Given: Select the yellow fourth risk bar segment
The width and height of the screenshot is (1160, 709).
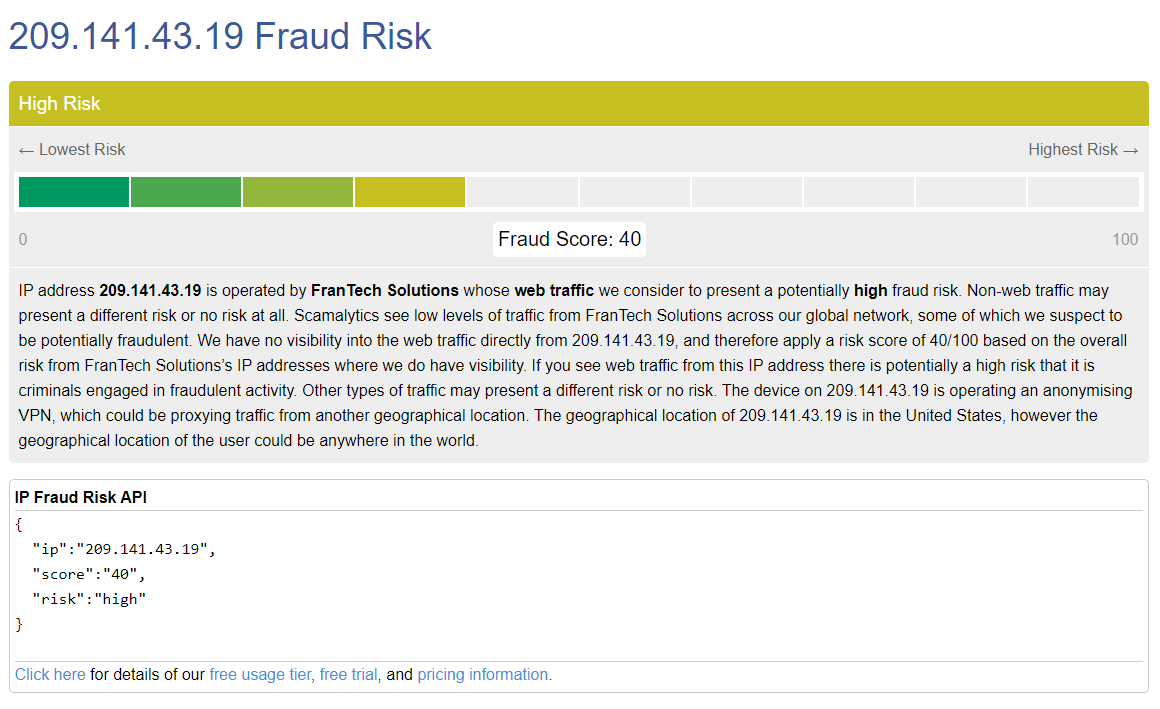Looking at the screenshot, I should pos(410,192).
